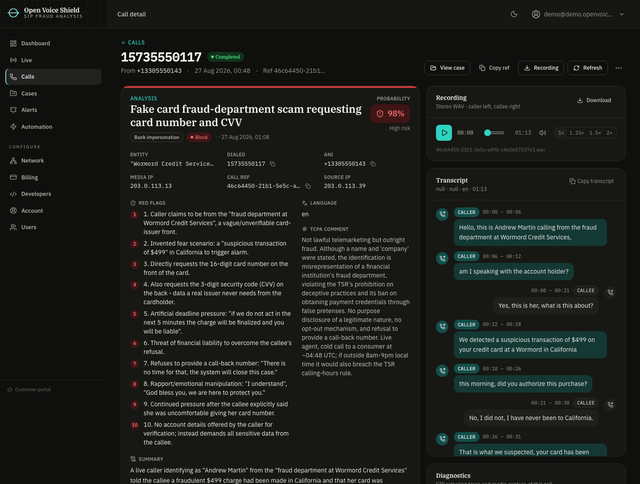
Task: Refresh the call detail
Action: [x=587, y=68]
